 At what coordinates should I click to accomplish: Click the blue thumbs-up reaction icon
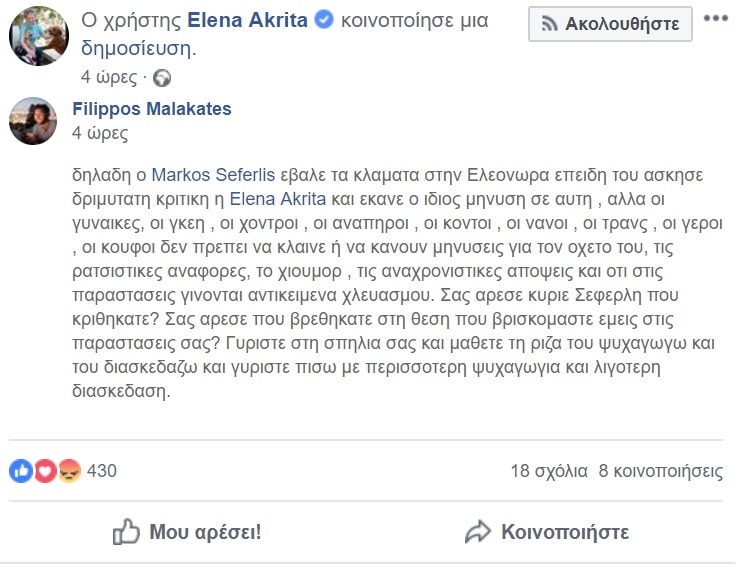coord(21,470)
